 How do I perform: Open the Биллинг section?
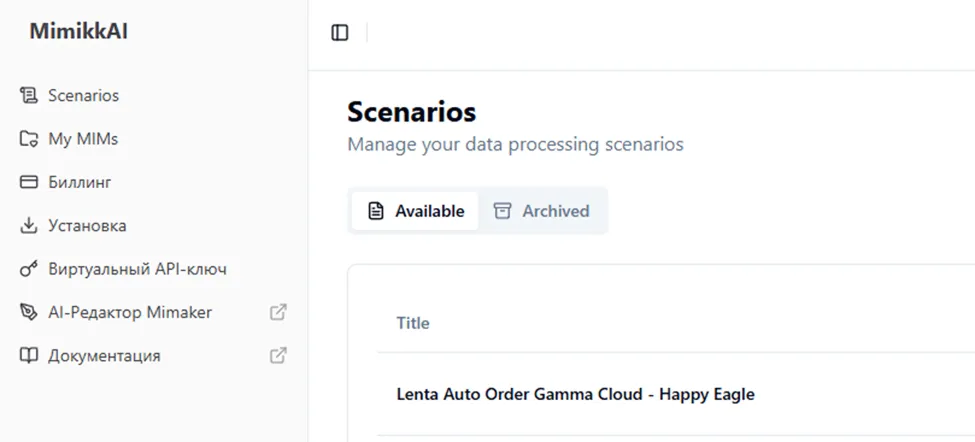pos(80,183)
